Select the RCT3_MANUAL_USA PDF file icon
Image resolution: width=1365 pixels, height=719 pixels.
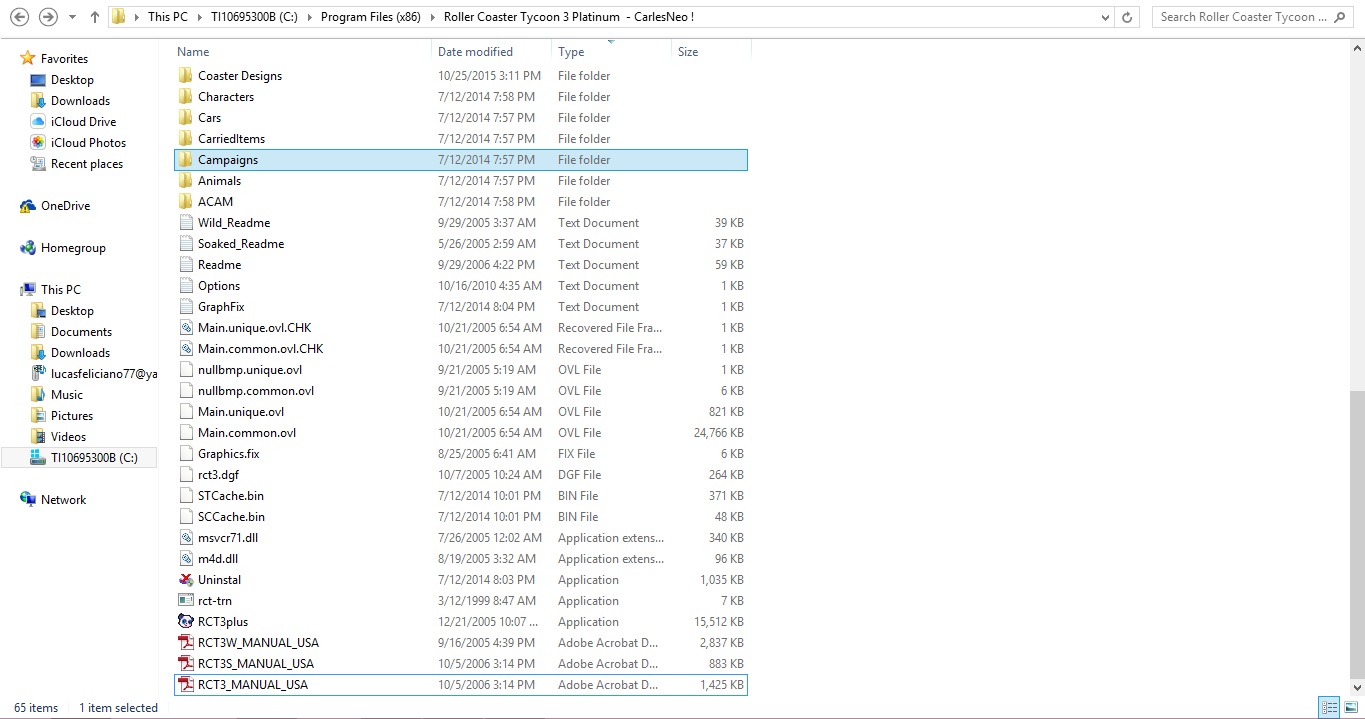[x=185, y=685]
